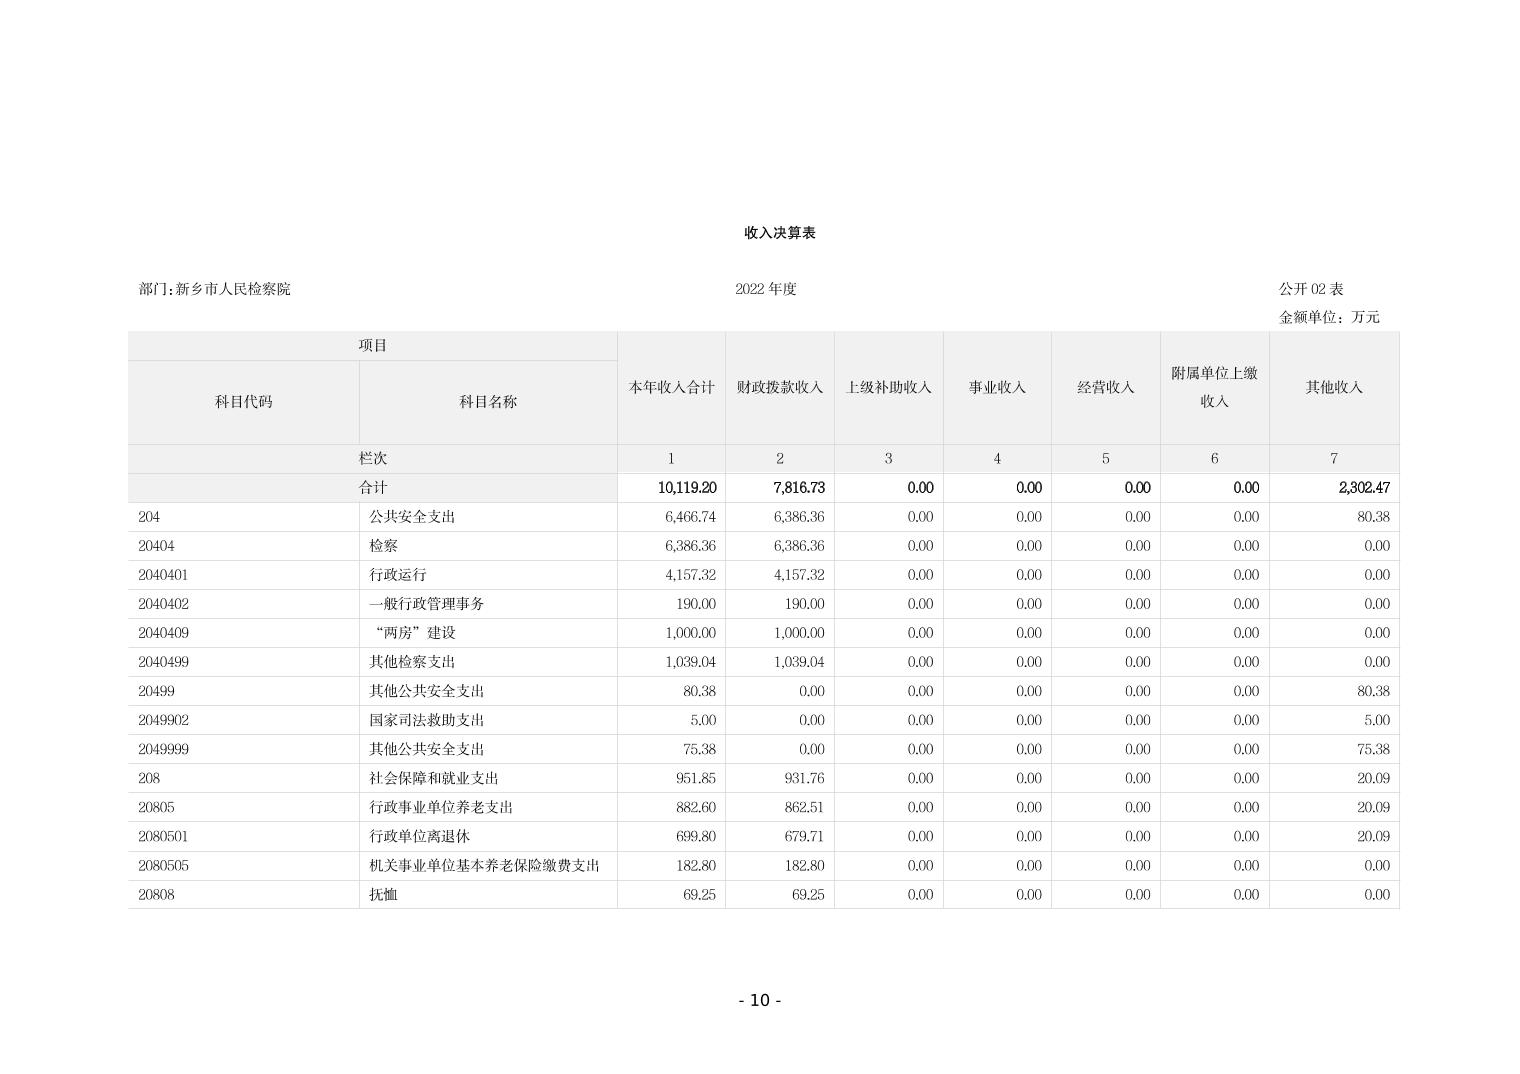
Task: Select subject code 2040409 cell
Action: tap(164, 633)
